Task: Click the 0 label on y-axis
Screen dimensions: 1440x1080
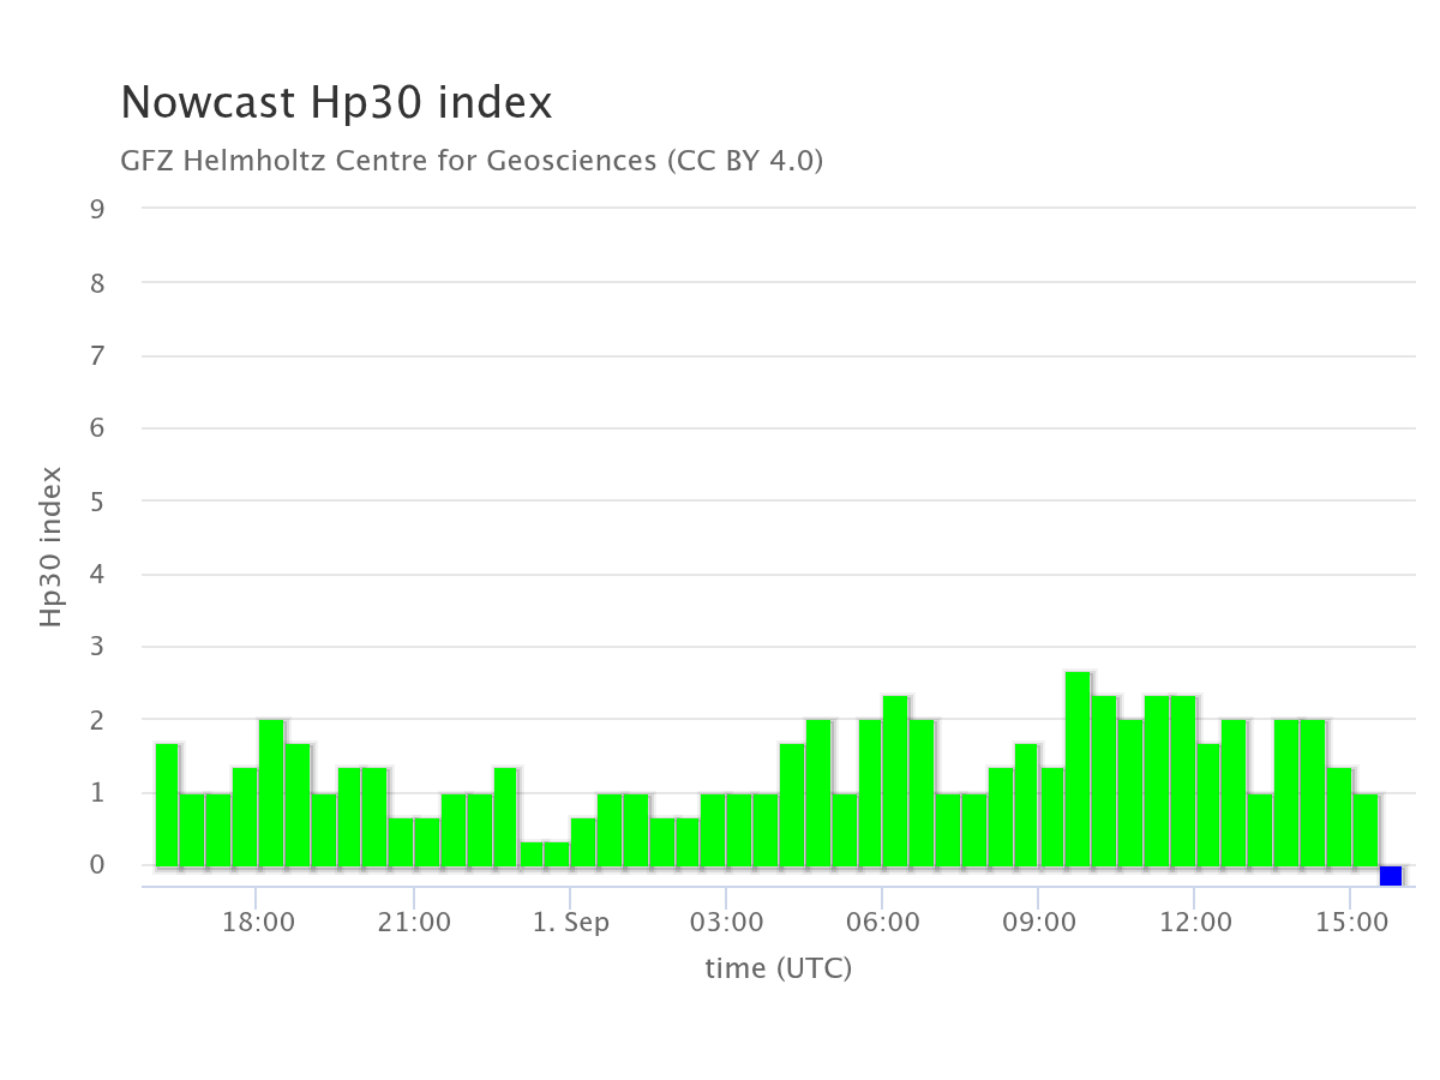Action: pos(97,865)
